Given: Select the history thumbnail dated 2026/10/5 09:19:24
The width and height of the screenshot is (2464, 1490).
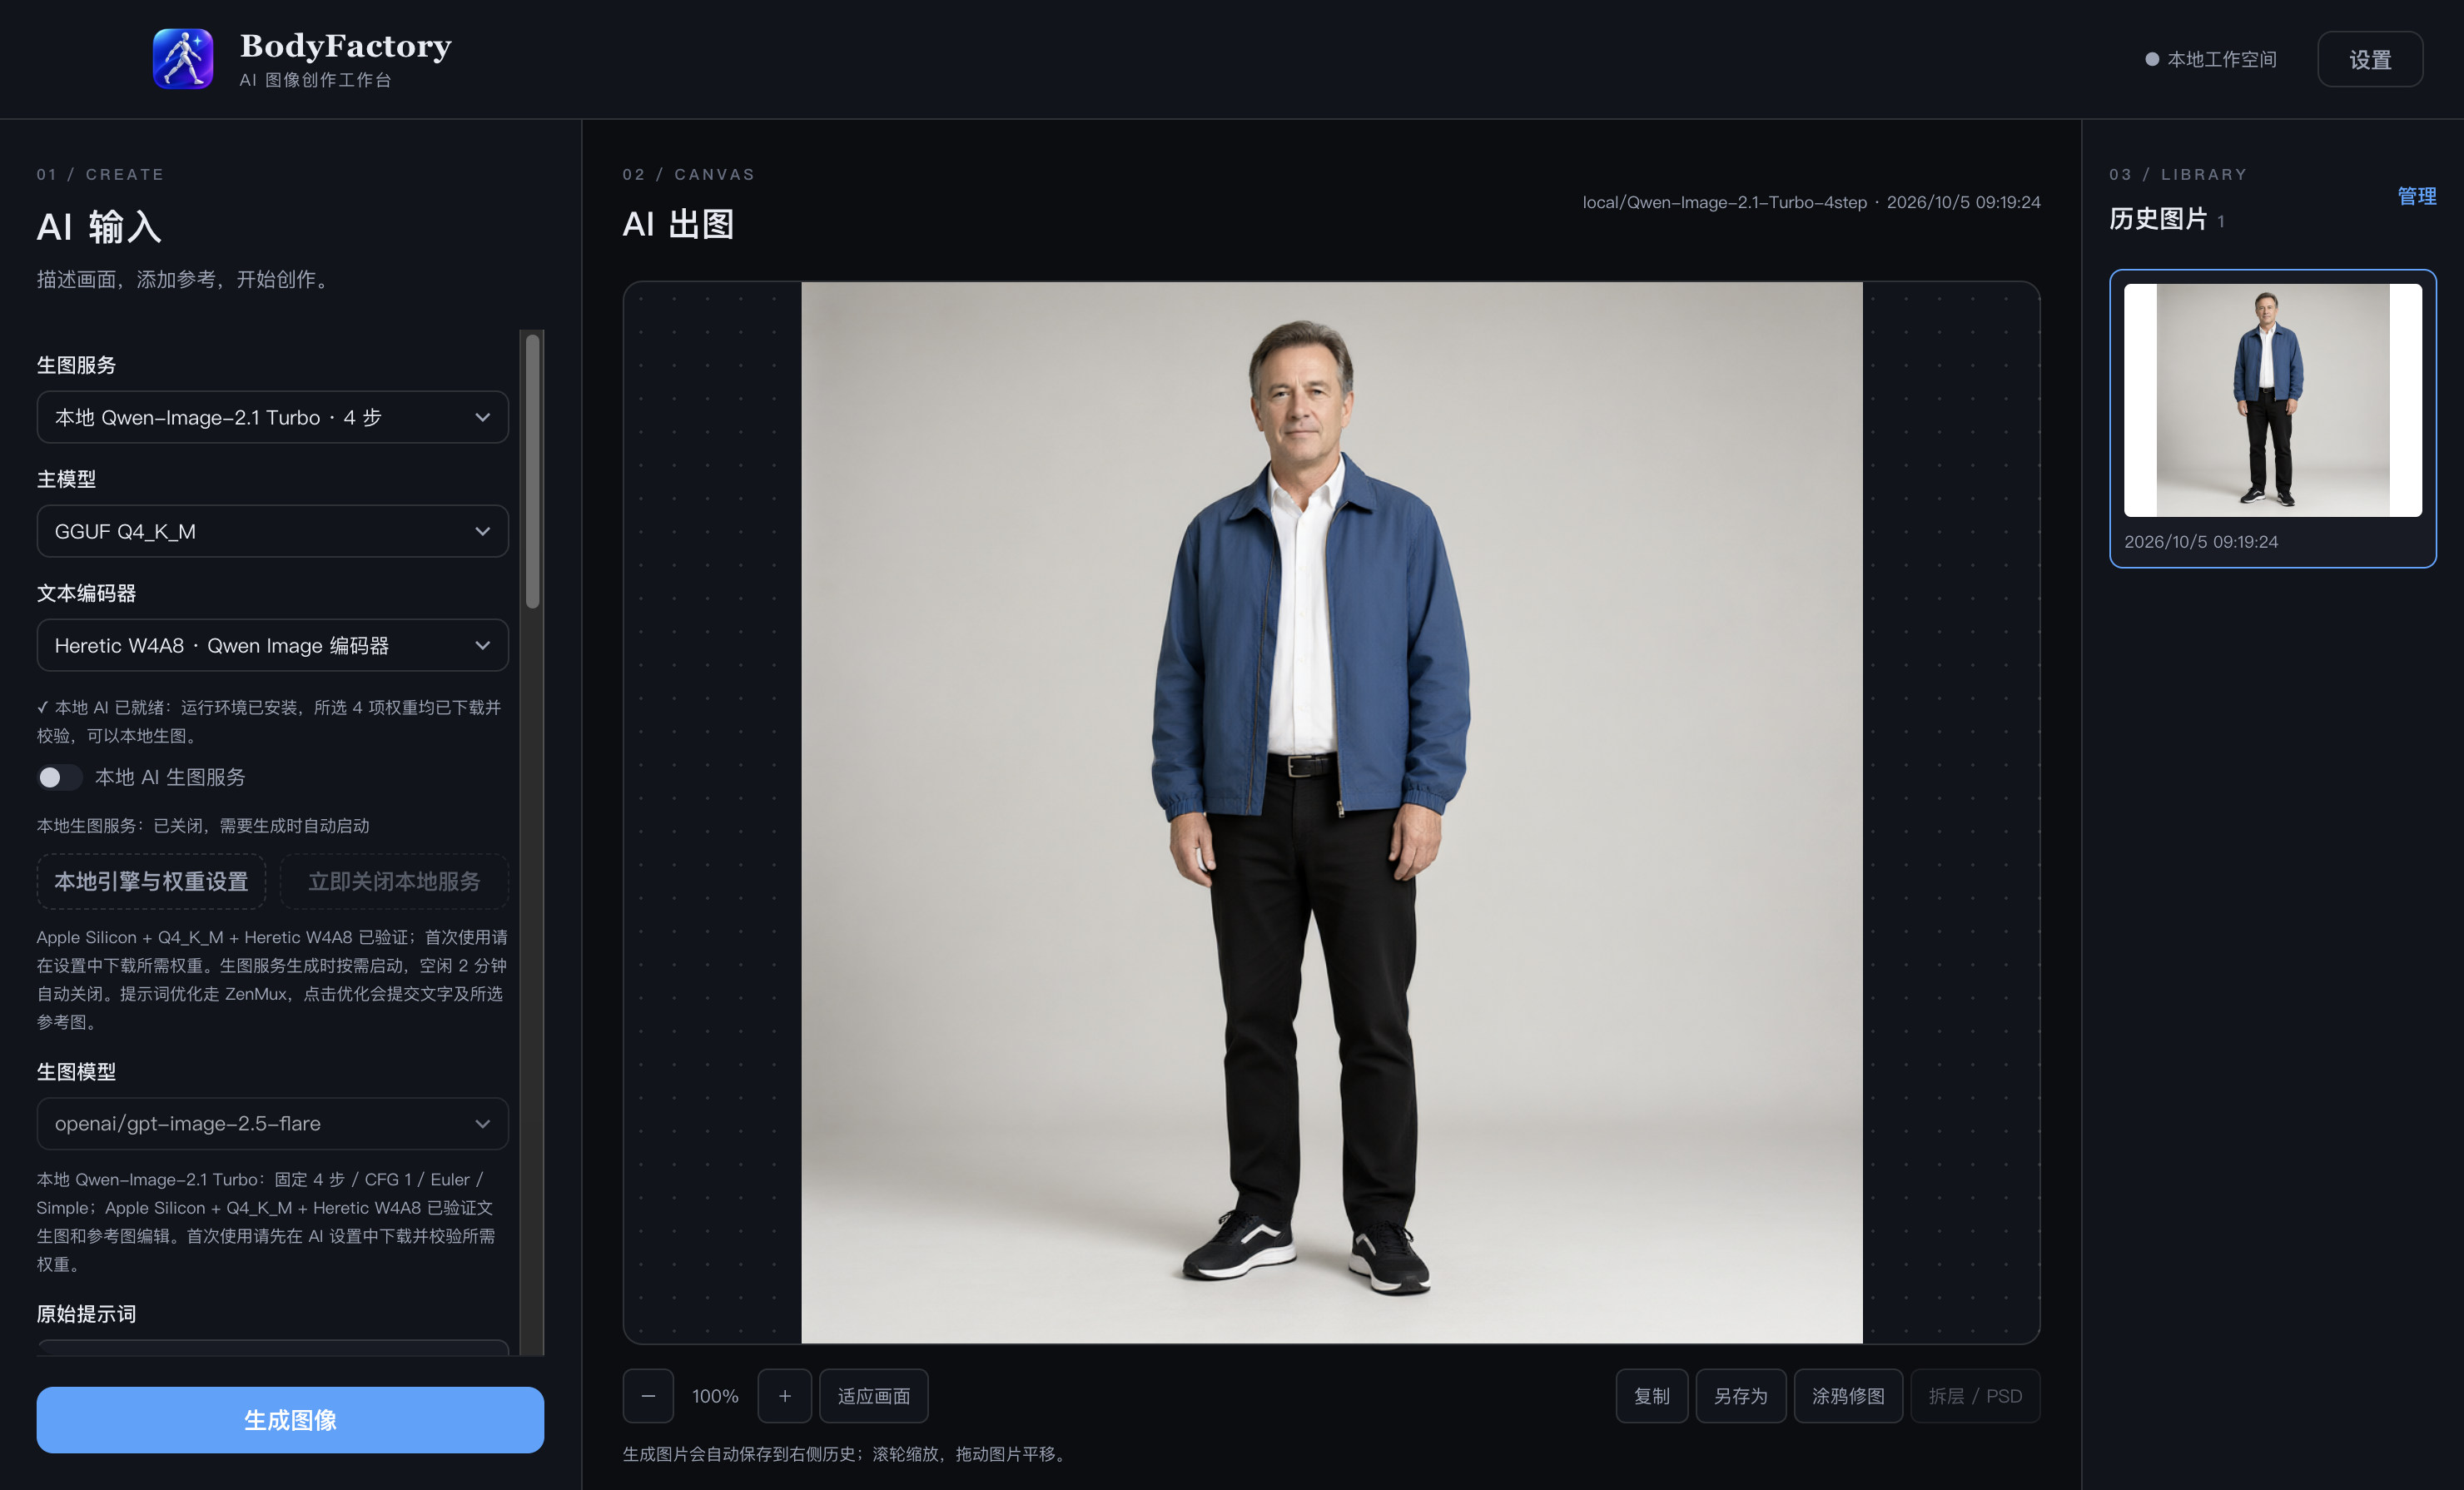Looking at the screenshot, I should click(2272, 418).
